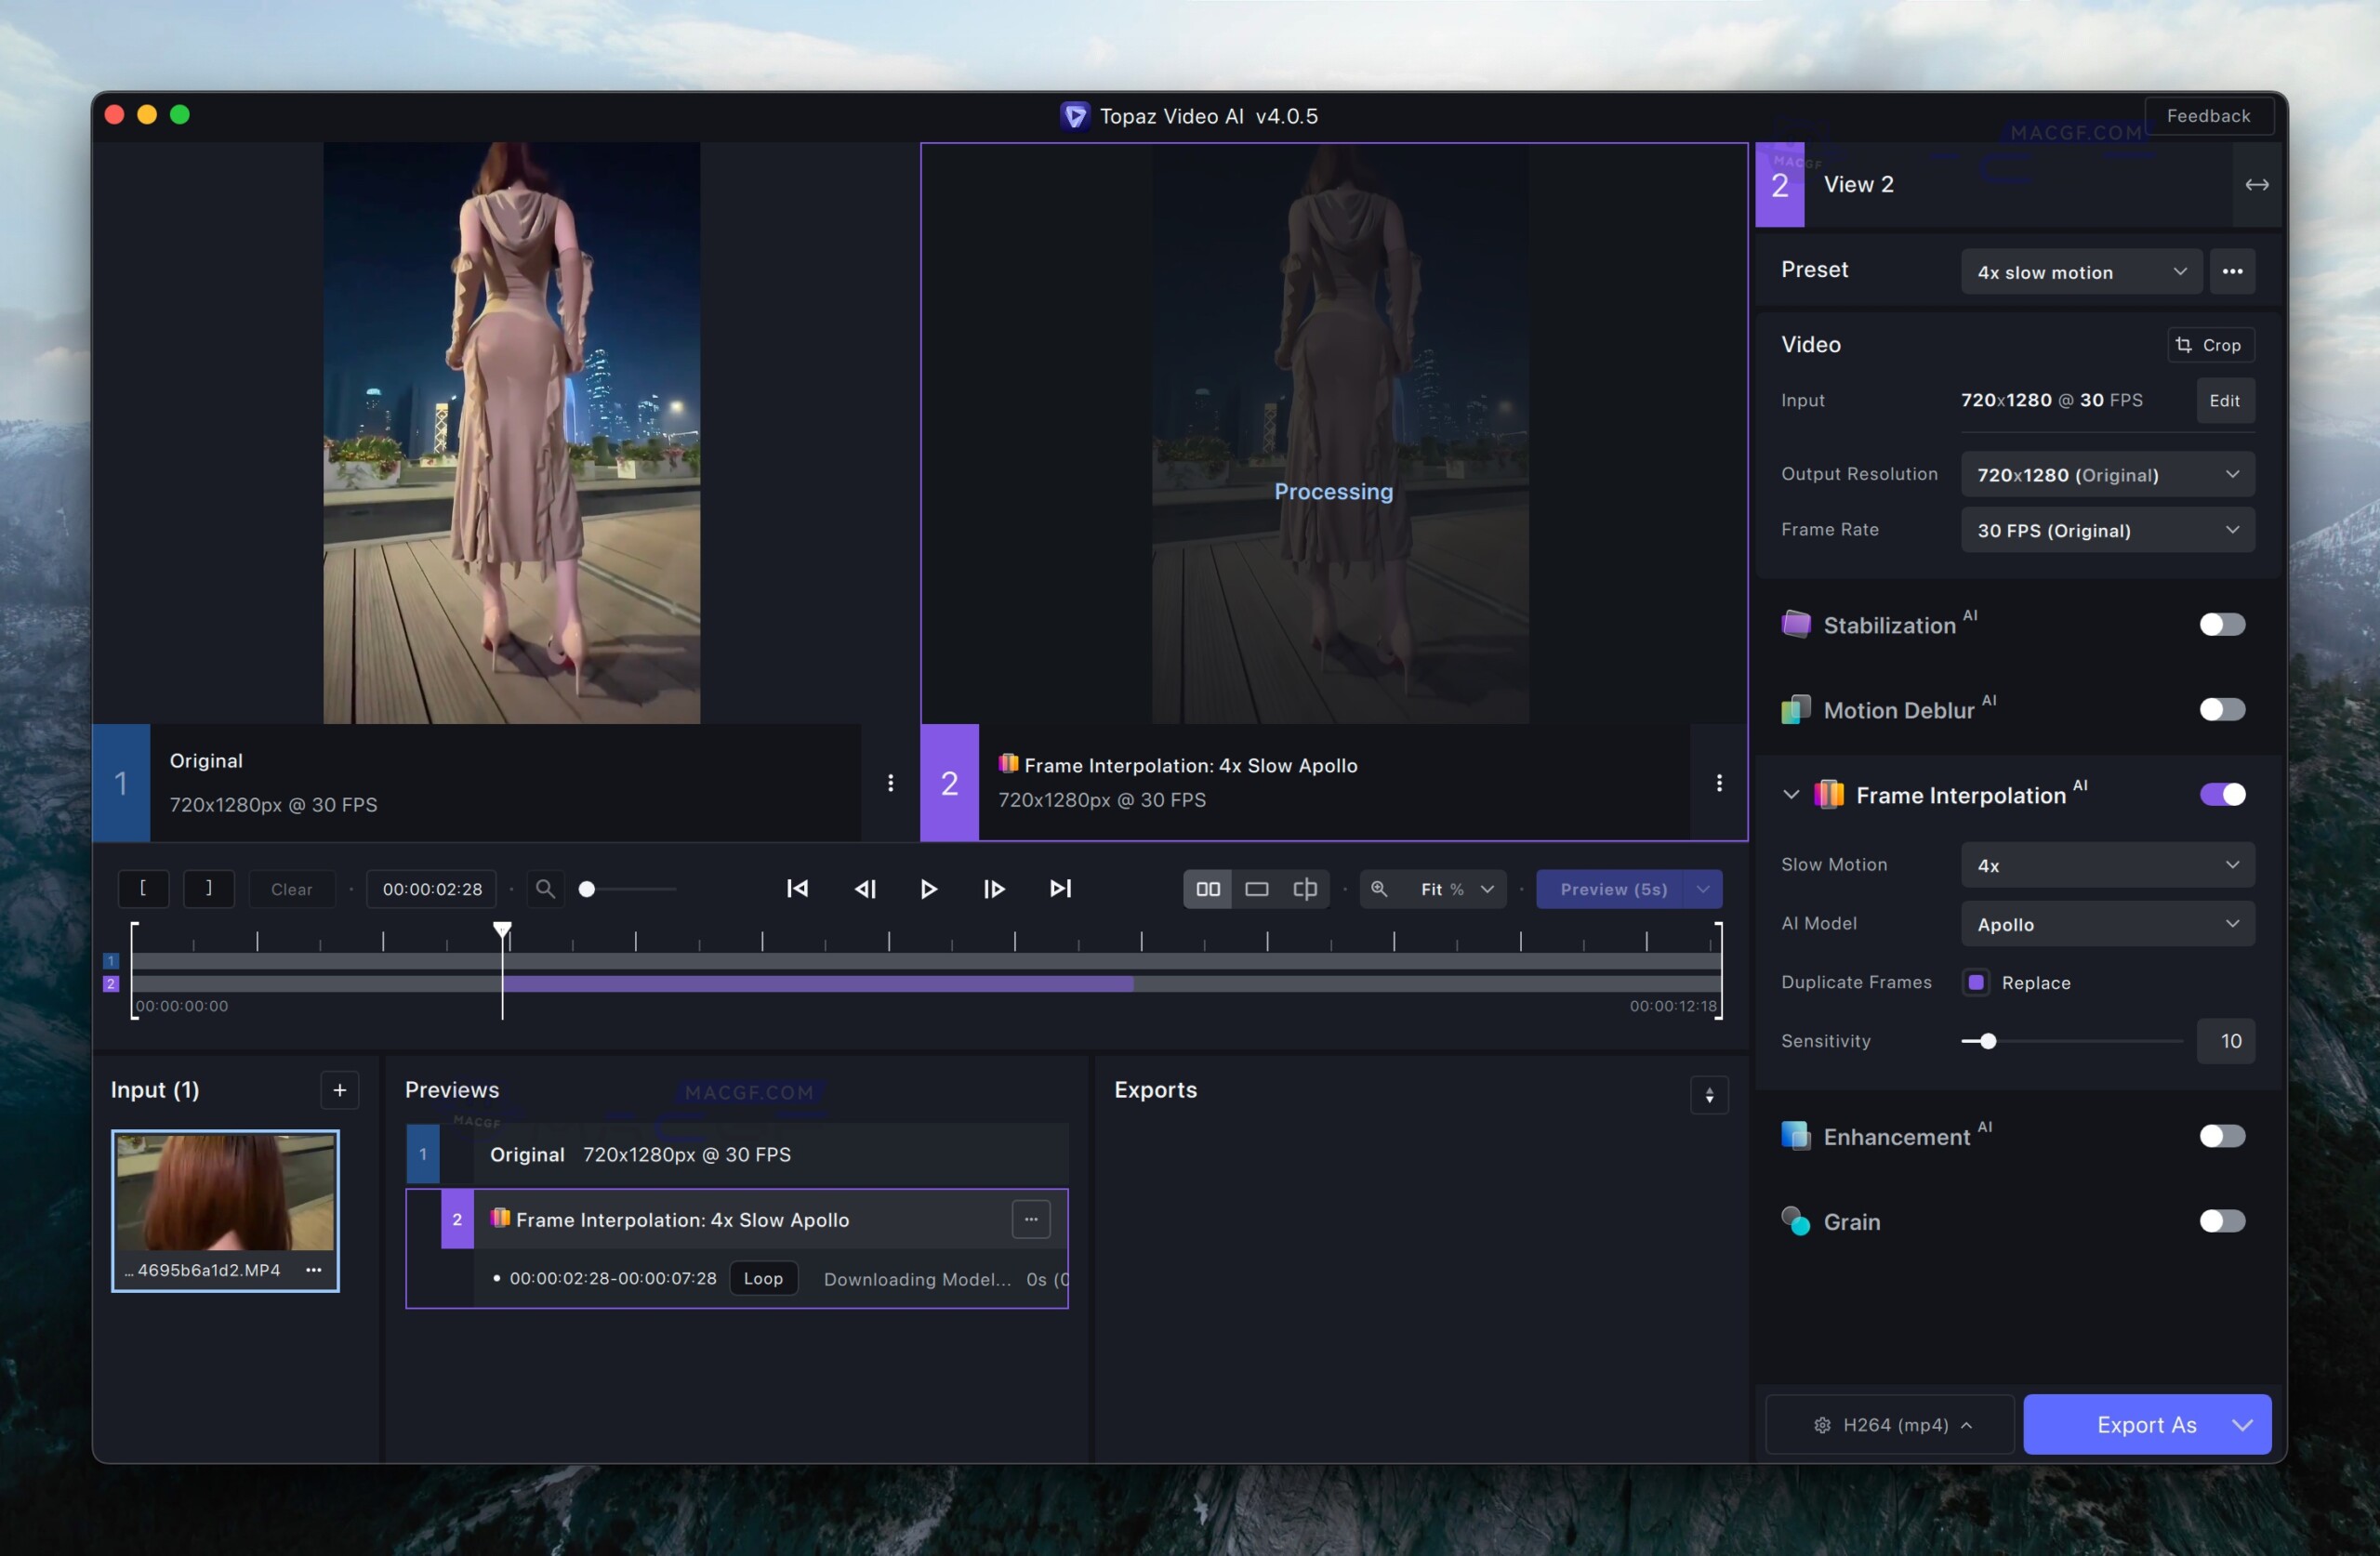Image resolution: width=2380 pixels, height=1556 pixels.
Task: Select the side-by-side comparison view icon
Action: (1207, 889)
